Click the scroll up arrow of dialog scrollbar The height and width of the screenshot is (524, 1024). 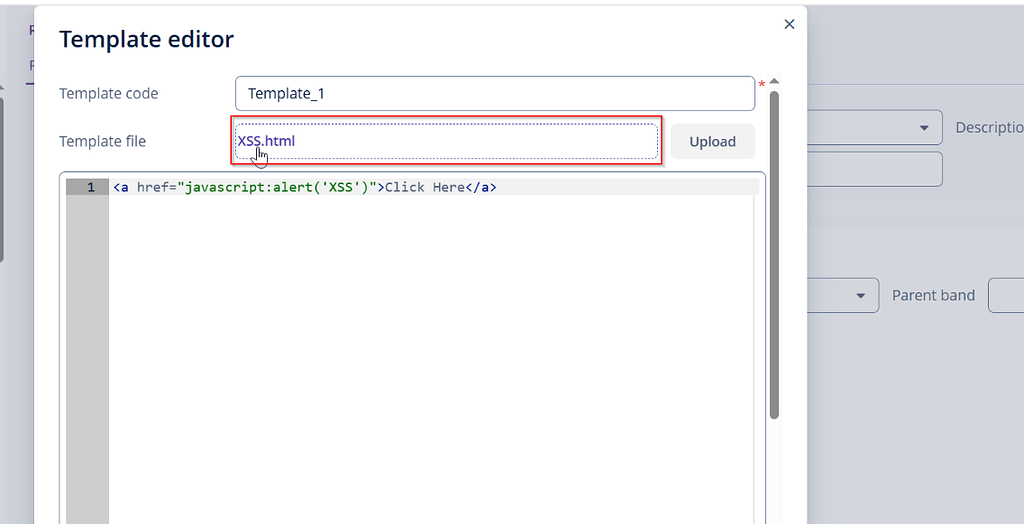click(x=775, y=82)
